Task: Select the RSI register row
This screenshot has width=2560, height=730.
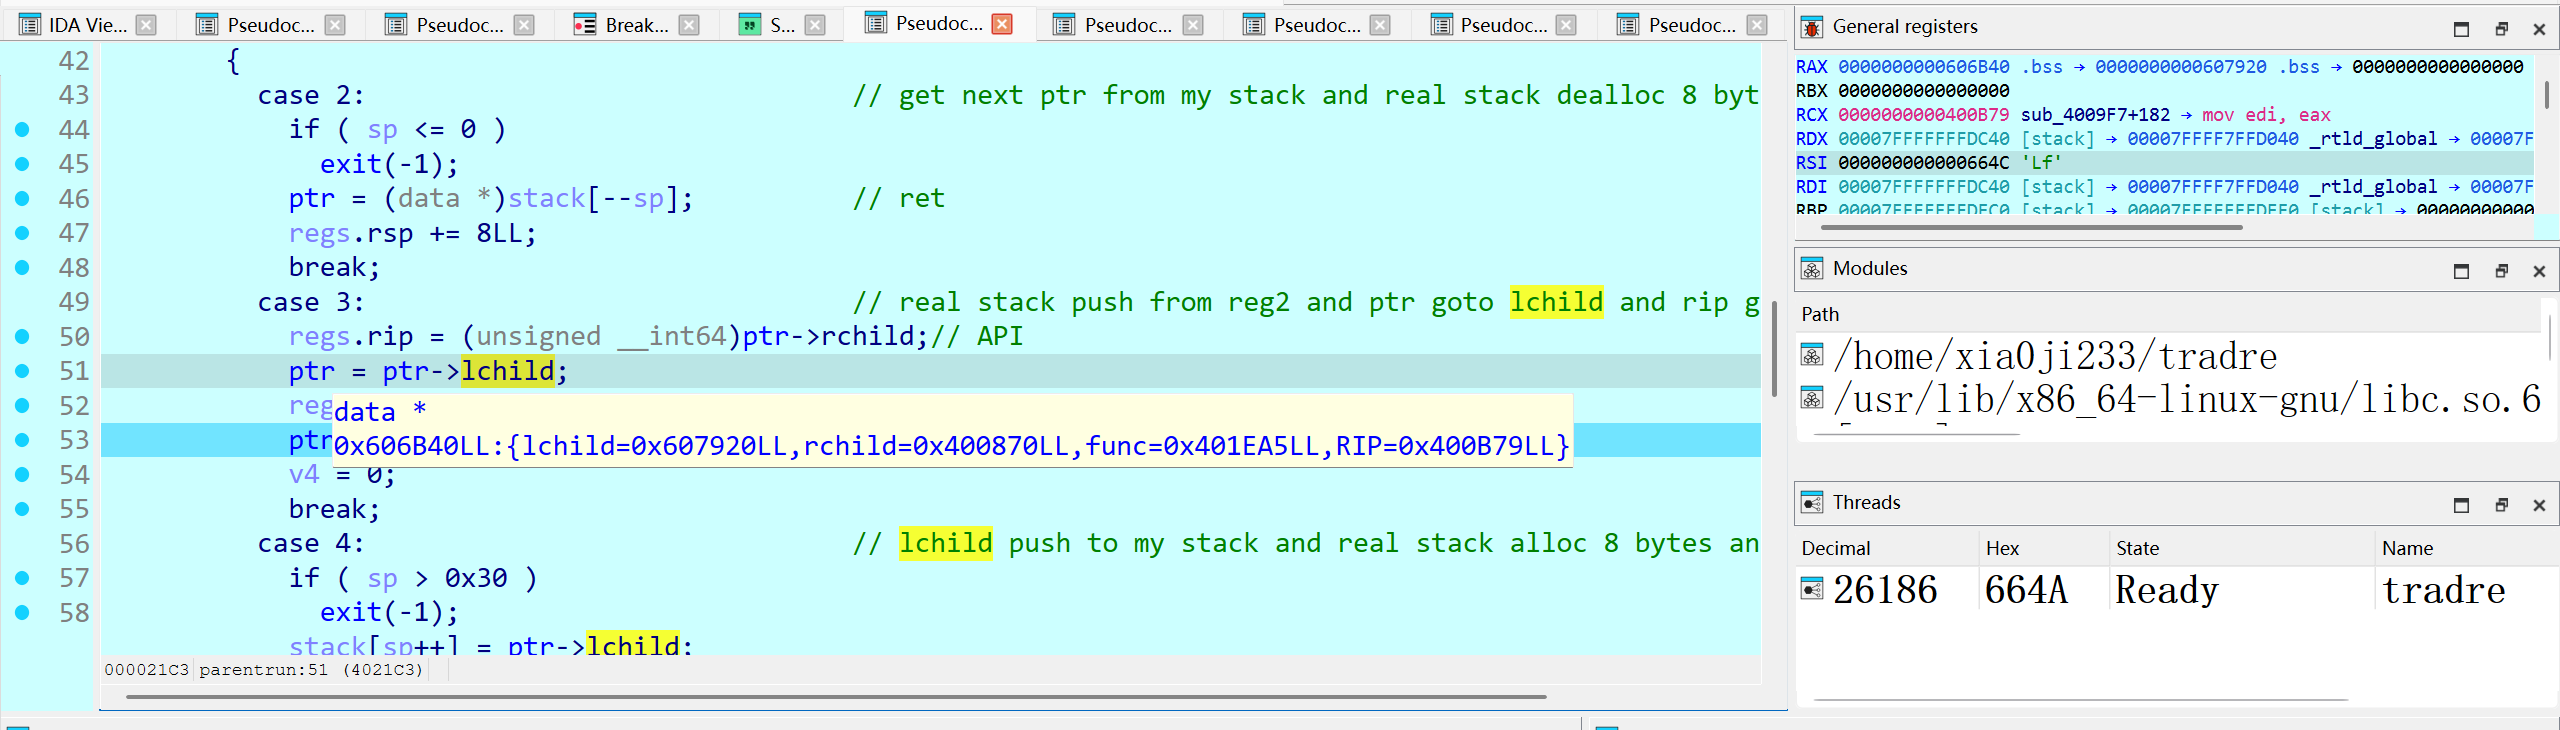Action: pos(2164,163)
